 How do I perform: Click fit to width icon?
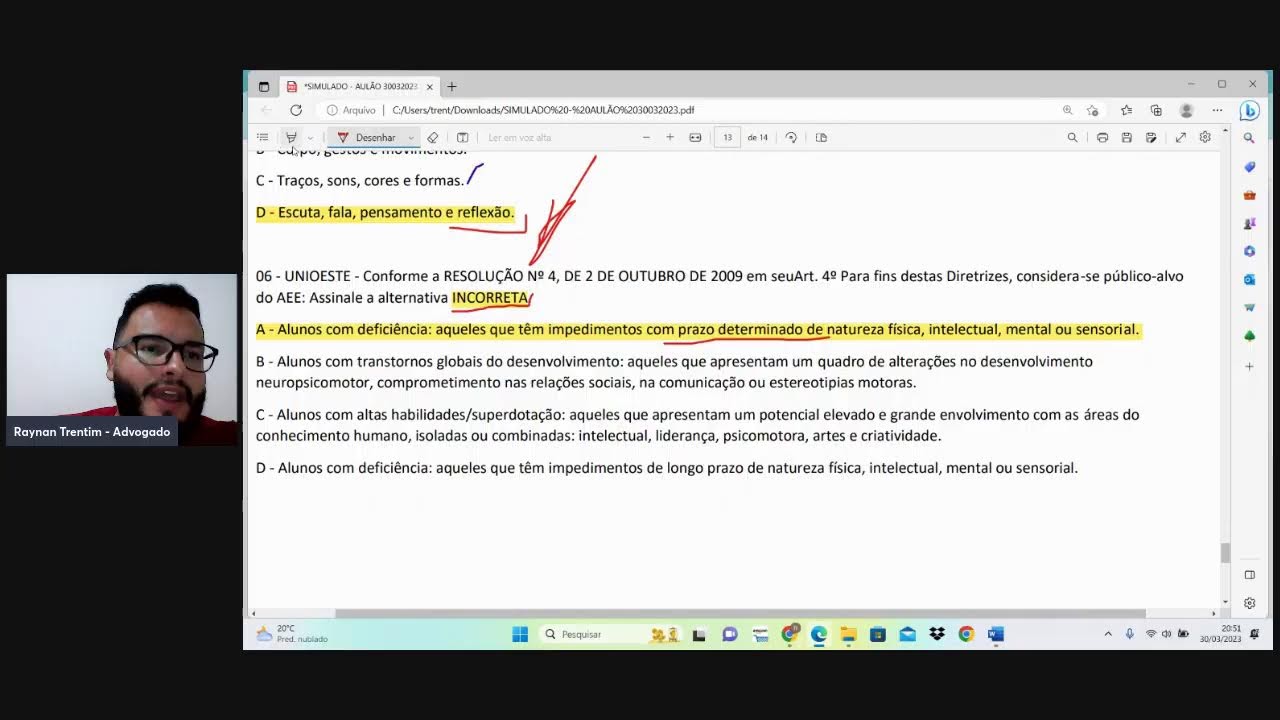tap(695, 137)
